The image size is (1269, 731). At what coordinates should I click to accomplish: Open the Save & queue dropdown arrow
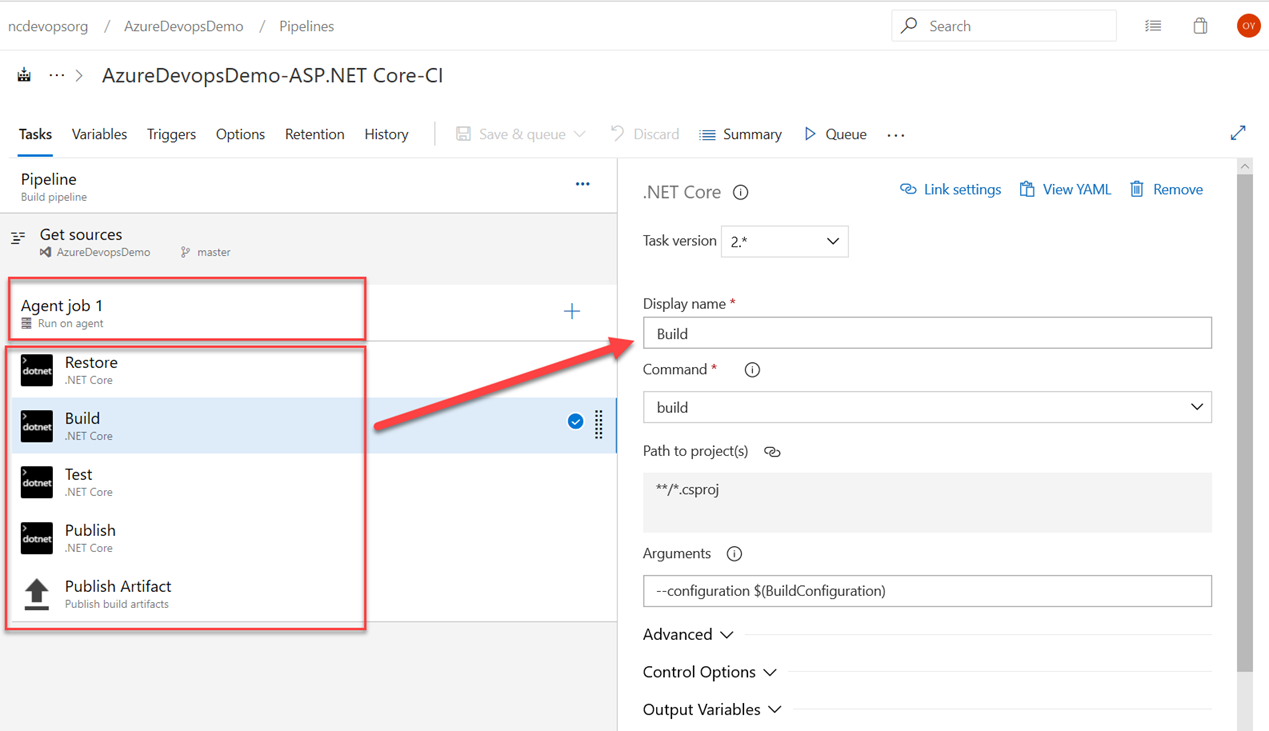[580, 134]
